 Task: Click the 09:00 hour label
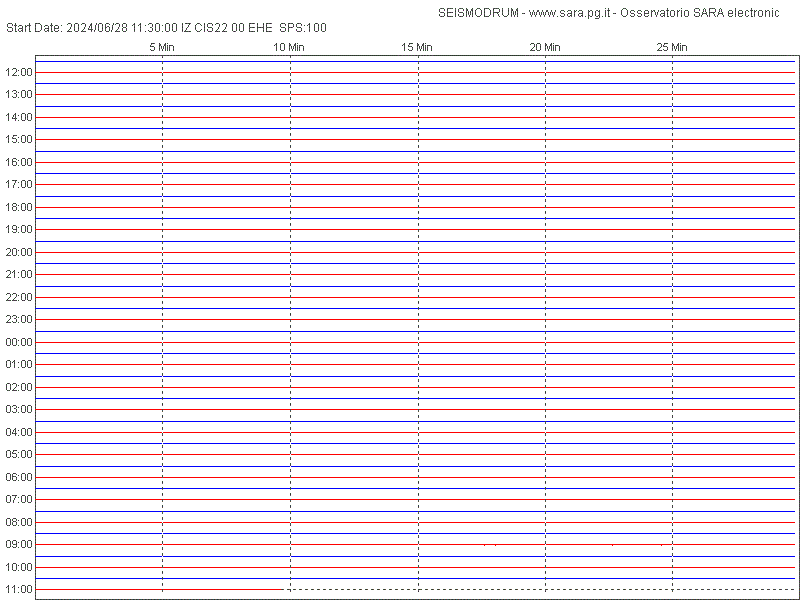point(18,544)
